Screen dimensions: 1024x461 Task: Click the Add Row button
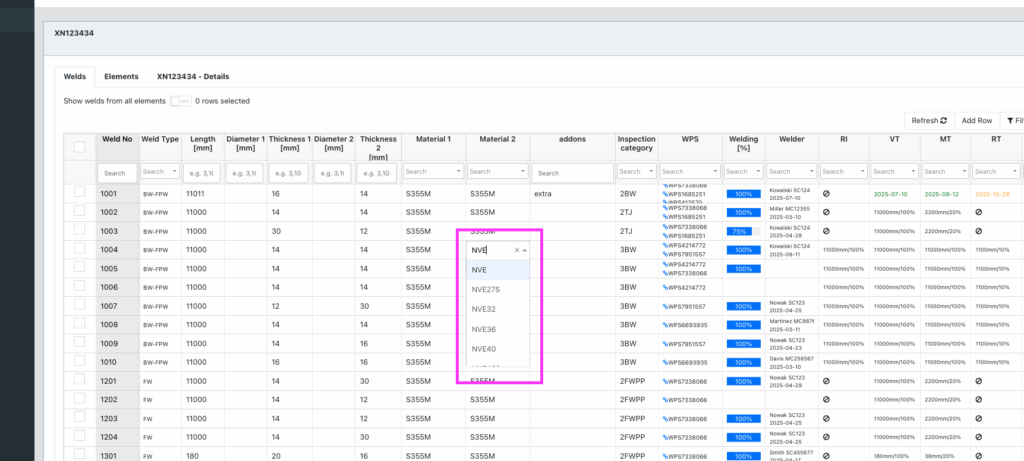976,120
